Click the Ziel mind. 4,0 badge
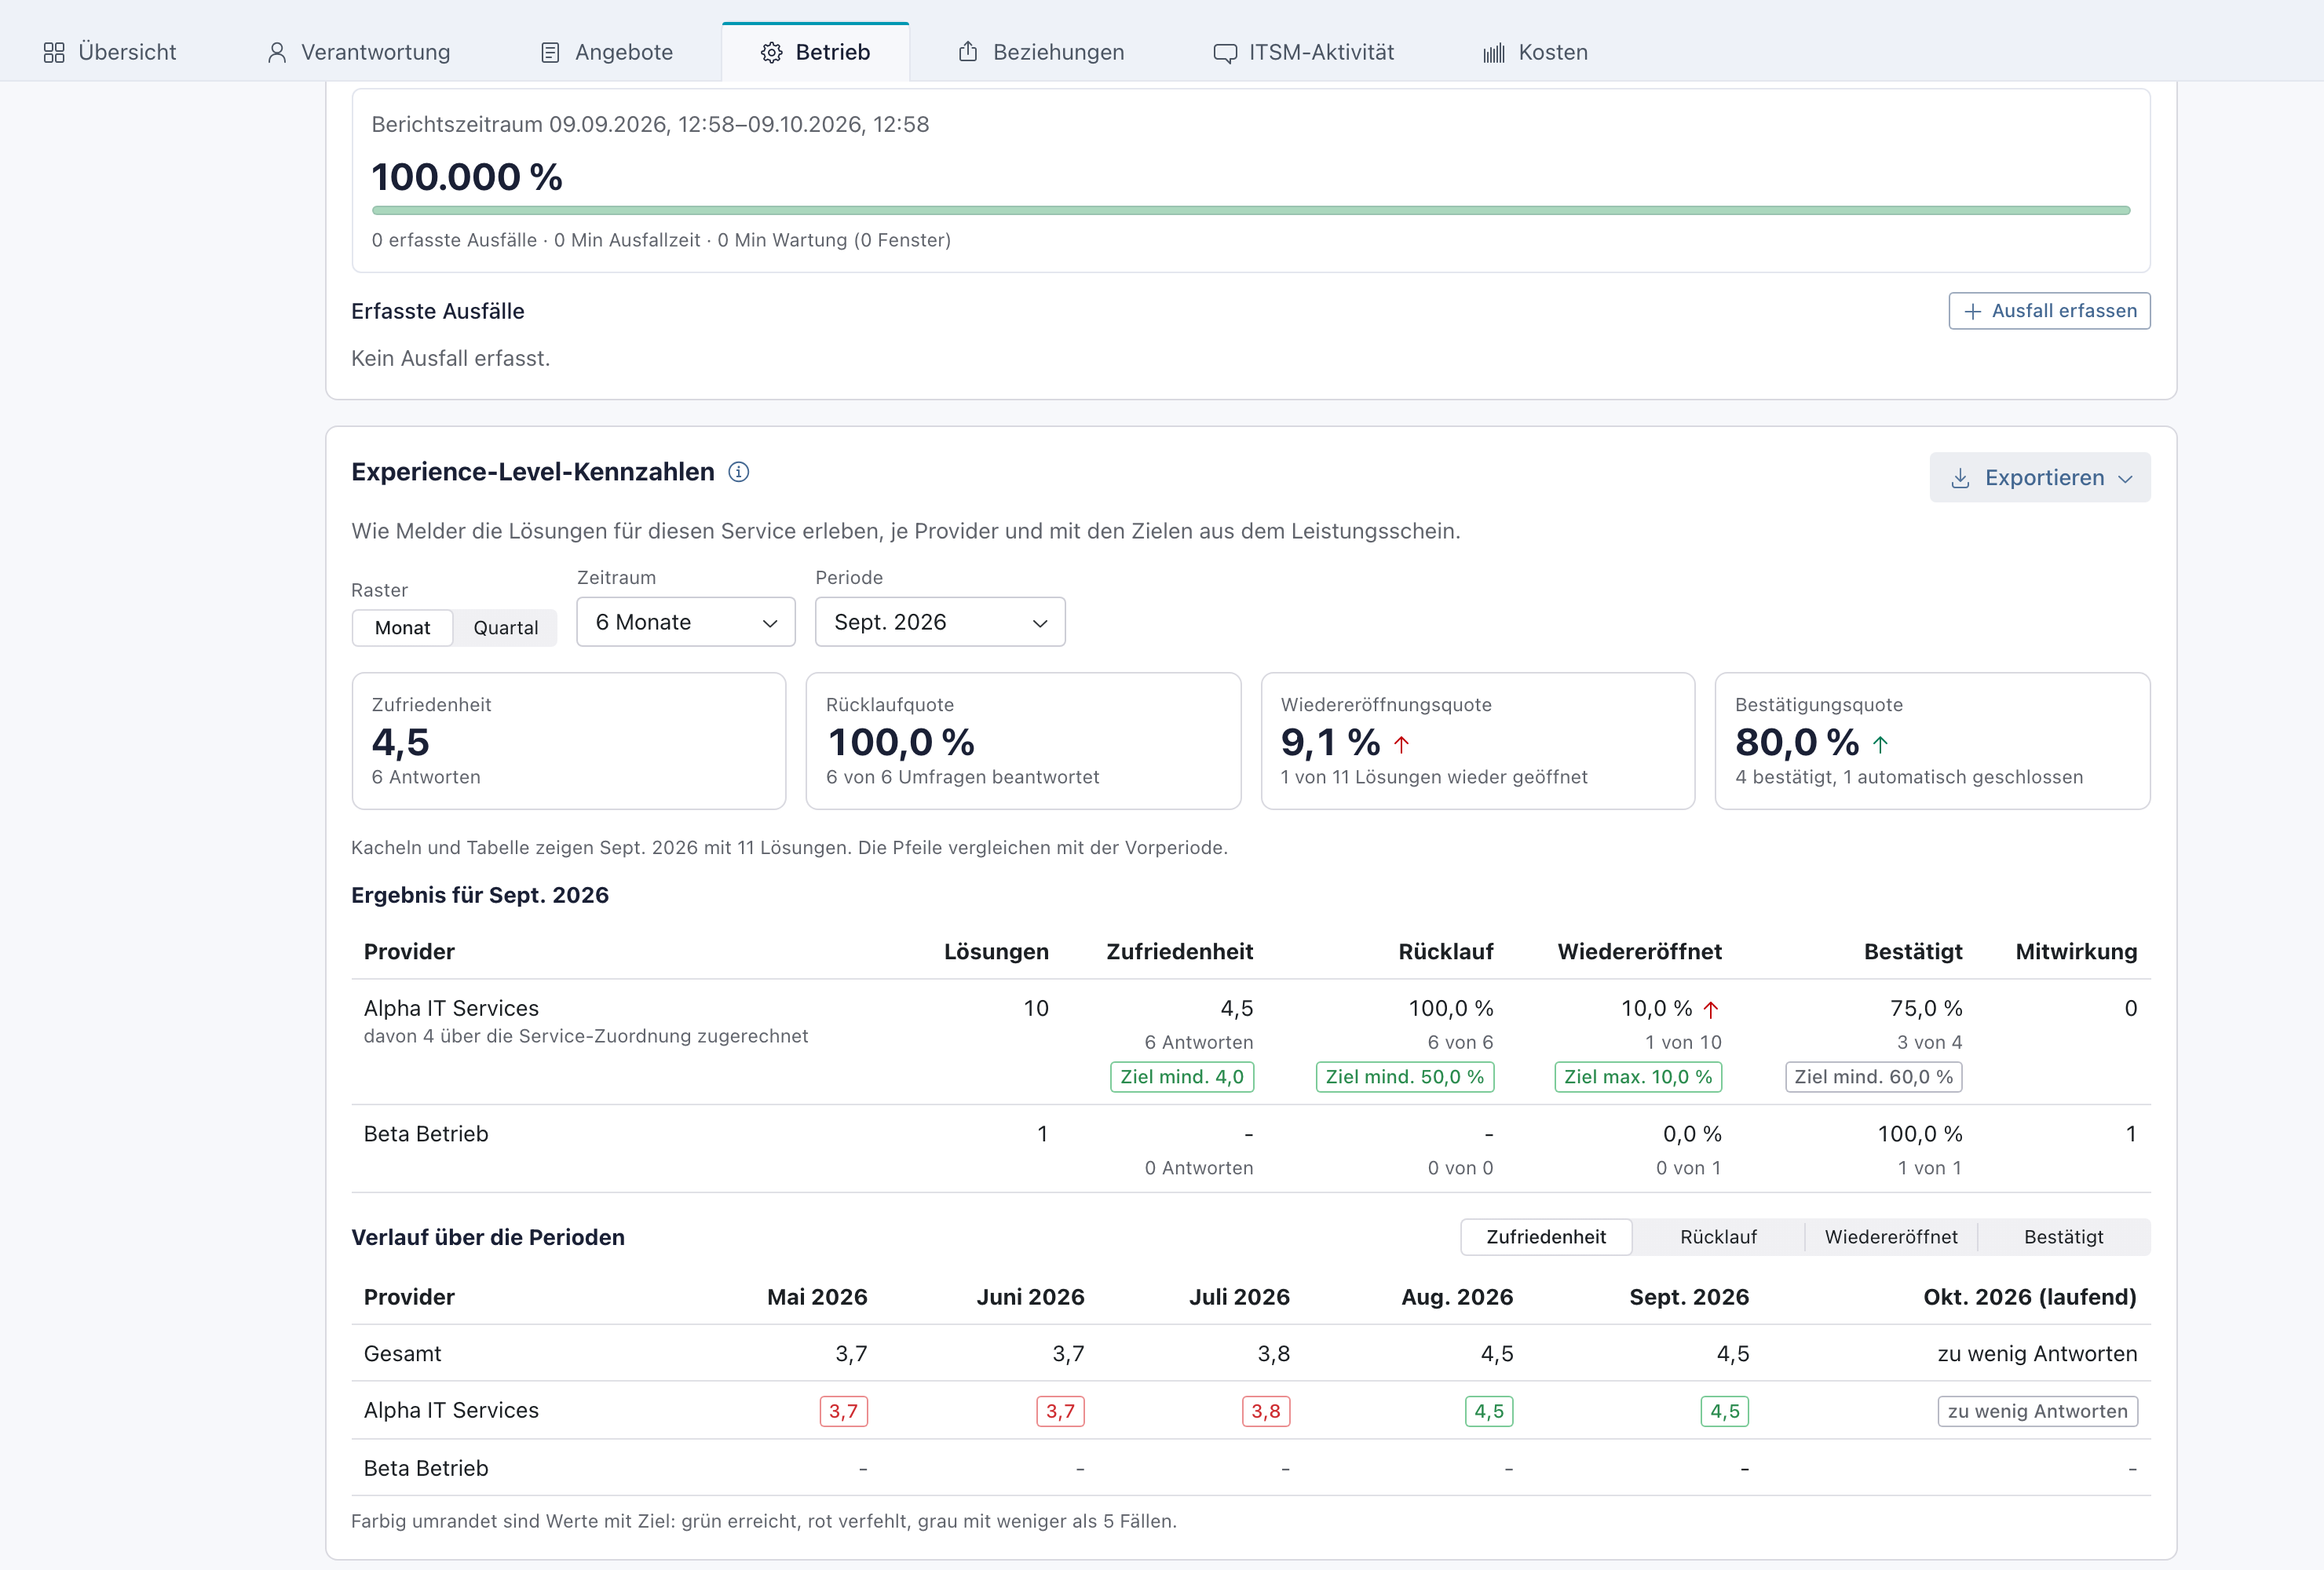Image resolution: width=2324 pixels, height=1570 pixels. point(1182,1077)
